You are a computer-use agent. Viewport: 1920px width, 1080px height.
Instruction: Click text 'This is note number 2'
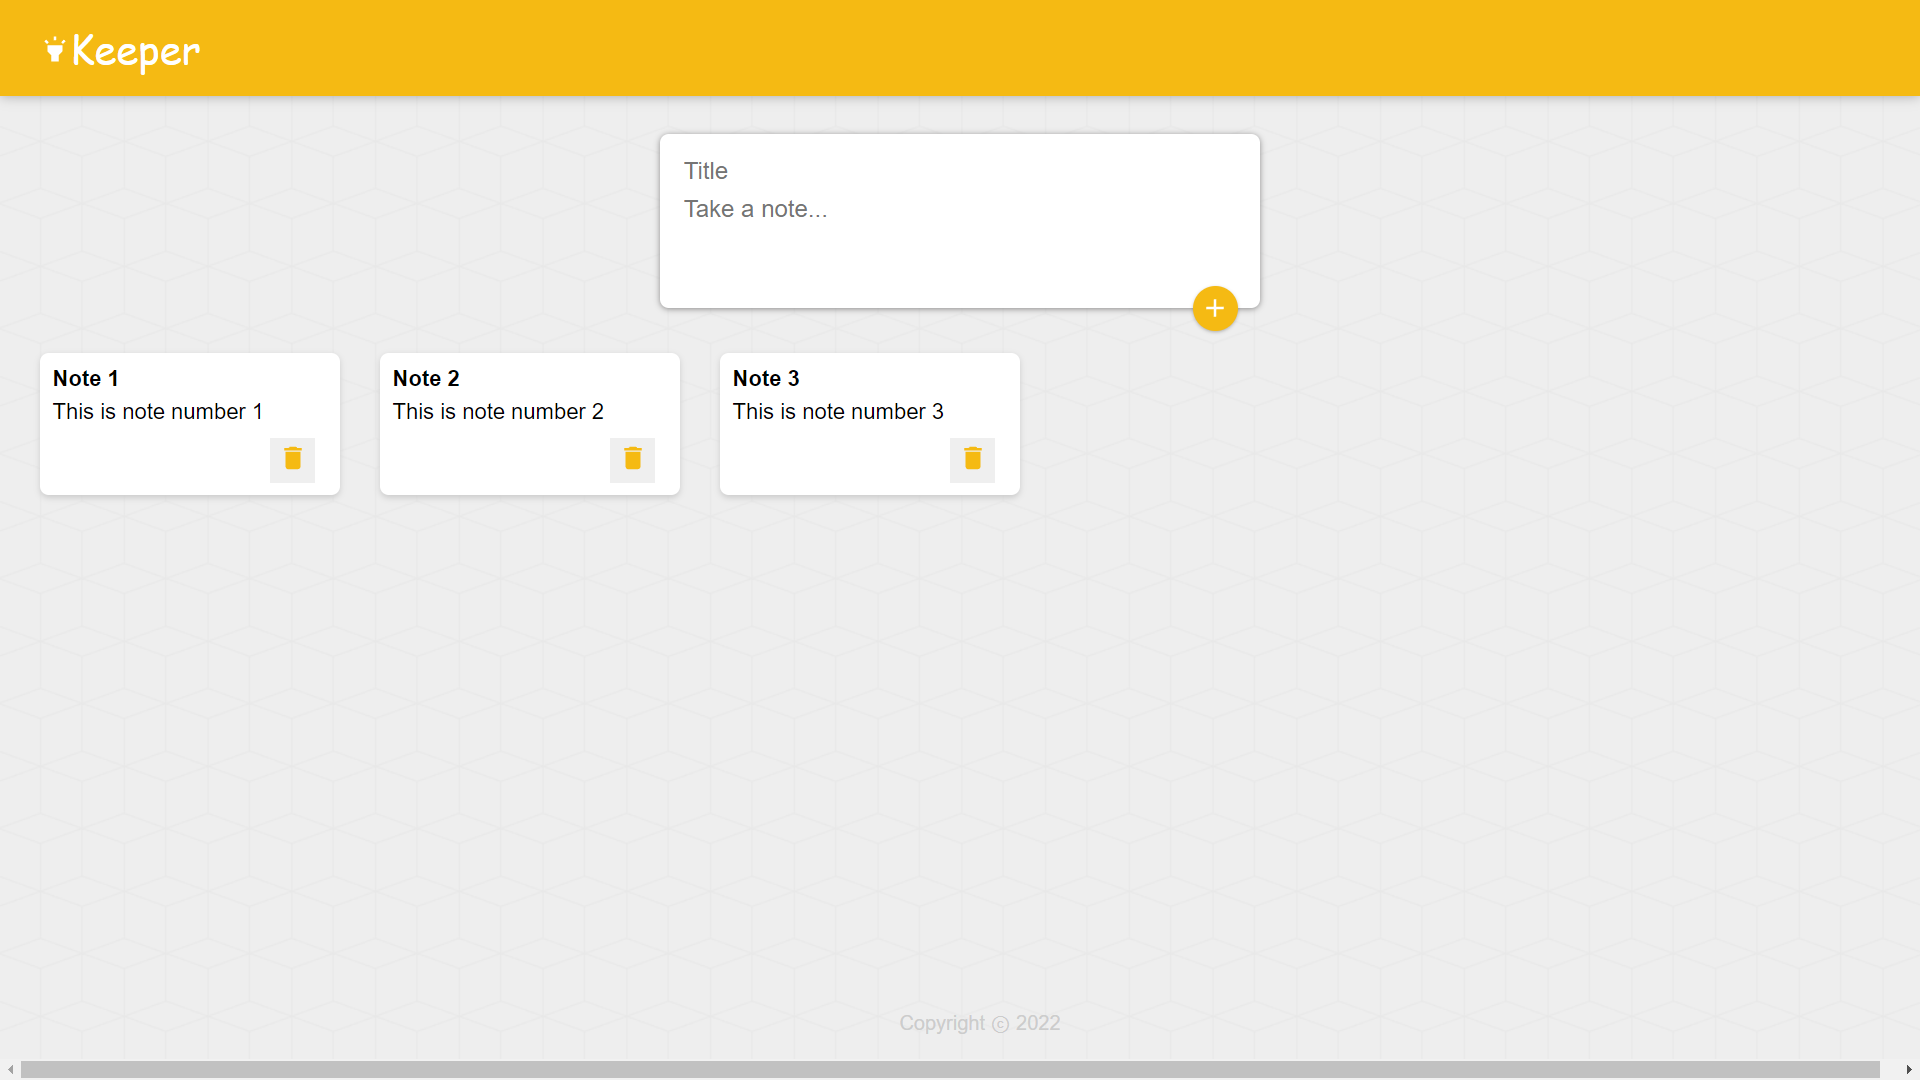pos(498,411)
